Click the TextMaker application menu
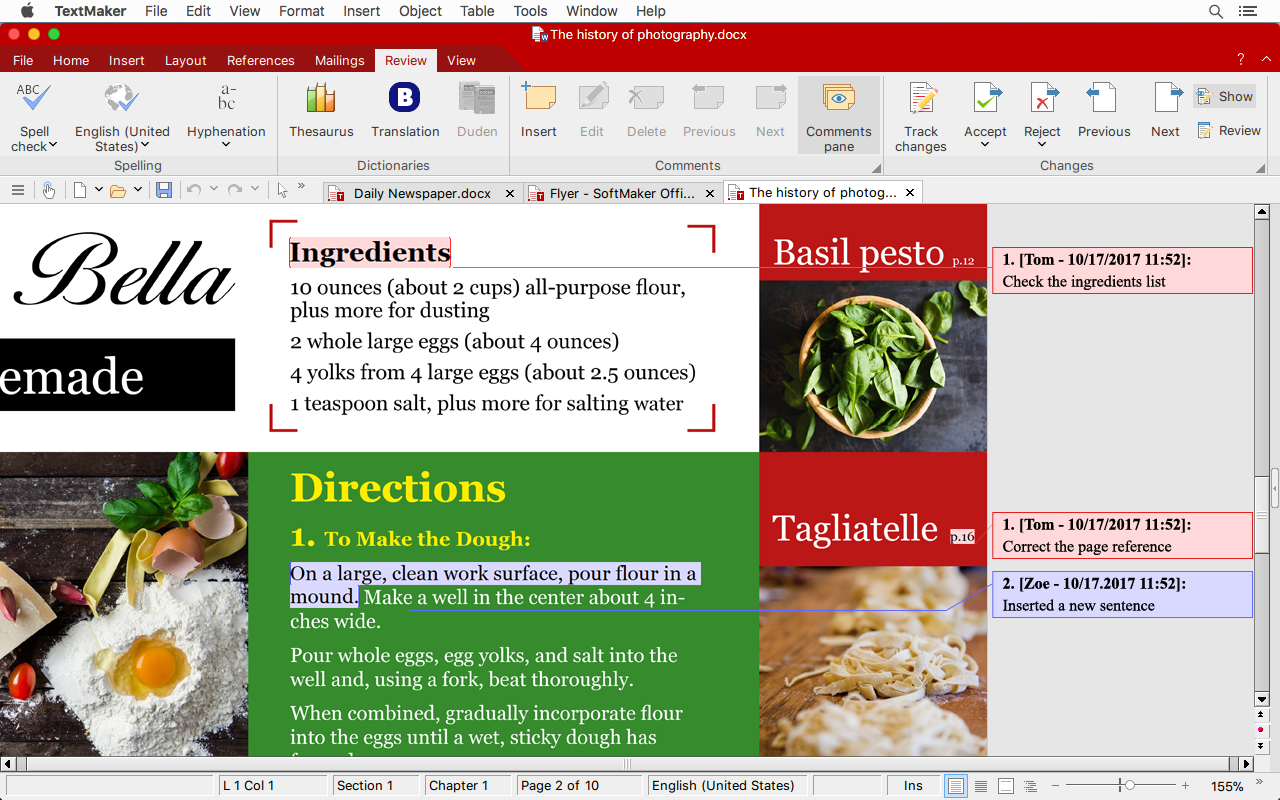Image resolution: width=1280 pixels, height=800 pixels. tap(90, 11)
